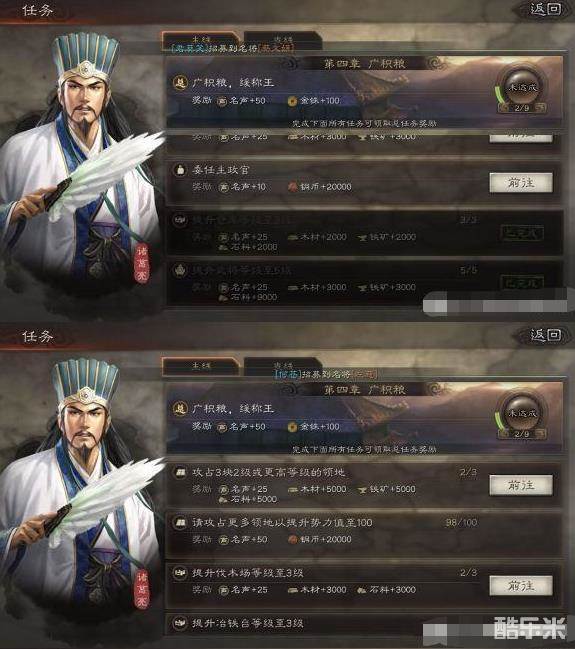Click the 铜币+20000 reward icon under 势力值 task
The width and height of the screenshot is (575, 649).
tap(293, 539)
